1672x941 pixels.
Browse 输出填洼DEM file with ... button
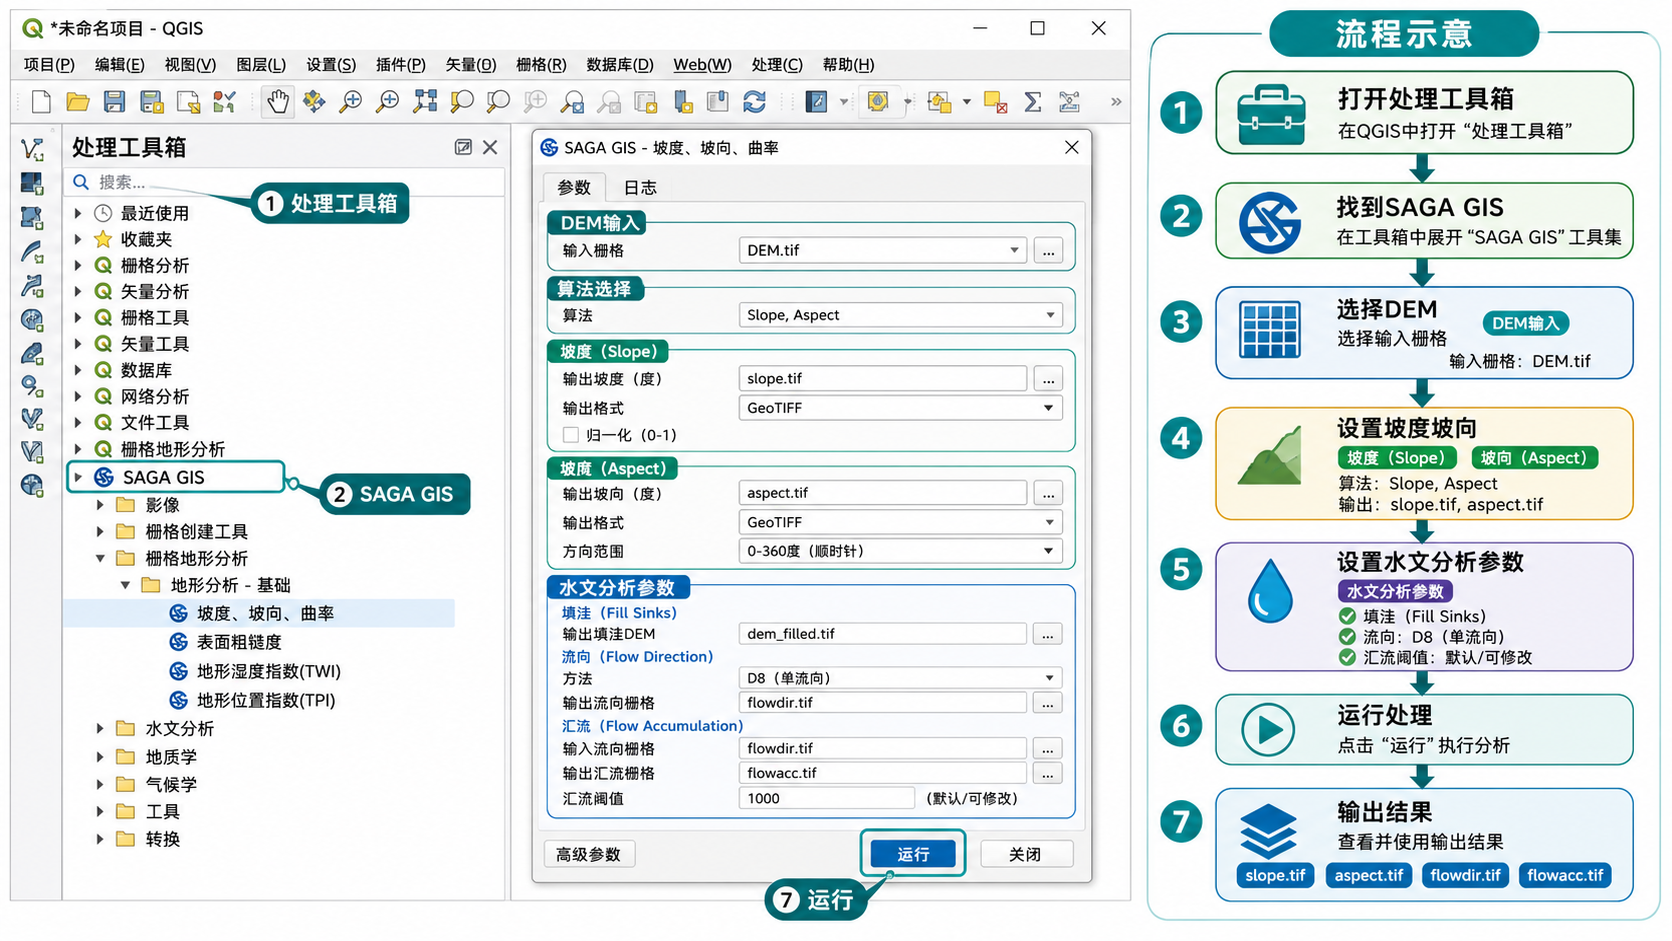[1048, 634]
